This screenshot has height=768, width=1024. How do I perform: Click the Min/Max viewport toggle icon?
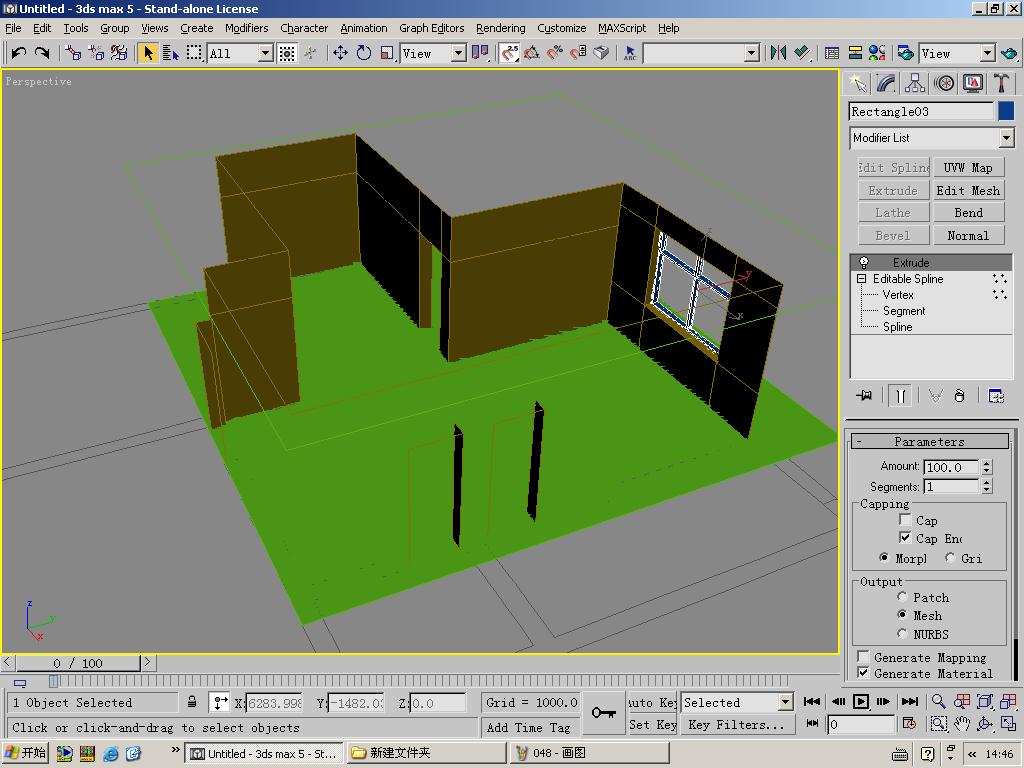coord(1008,724)
